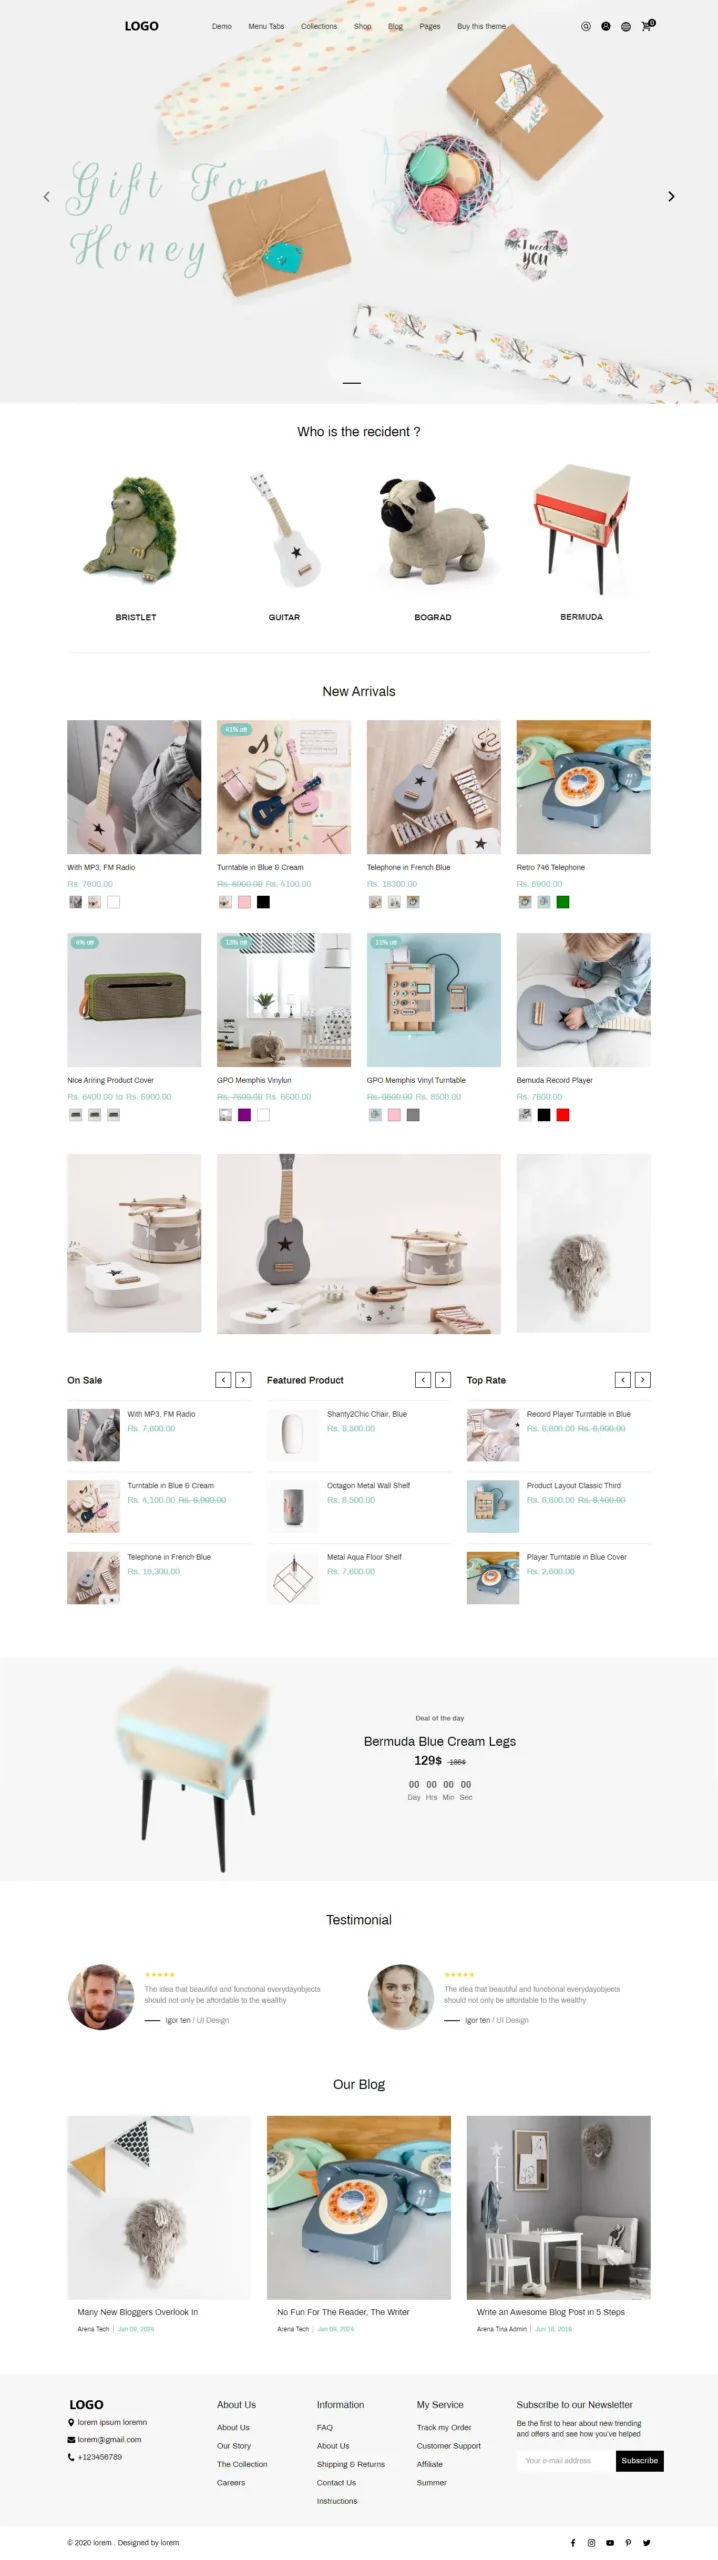
Task: Click the user account icon
Action: tap(606, 26)
